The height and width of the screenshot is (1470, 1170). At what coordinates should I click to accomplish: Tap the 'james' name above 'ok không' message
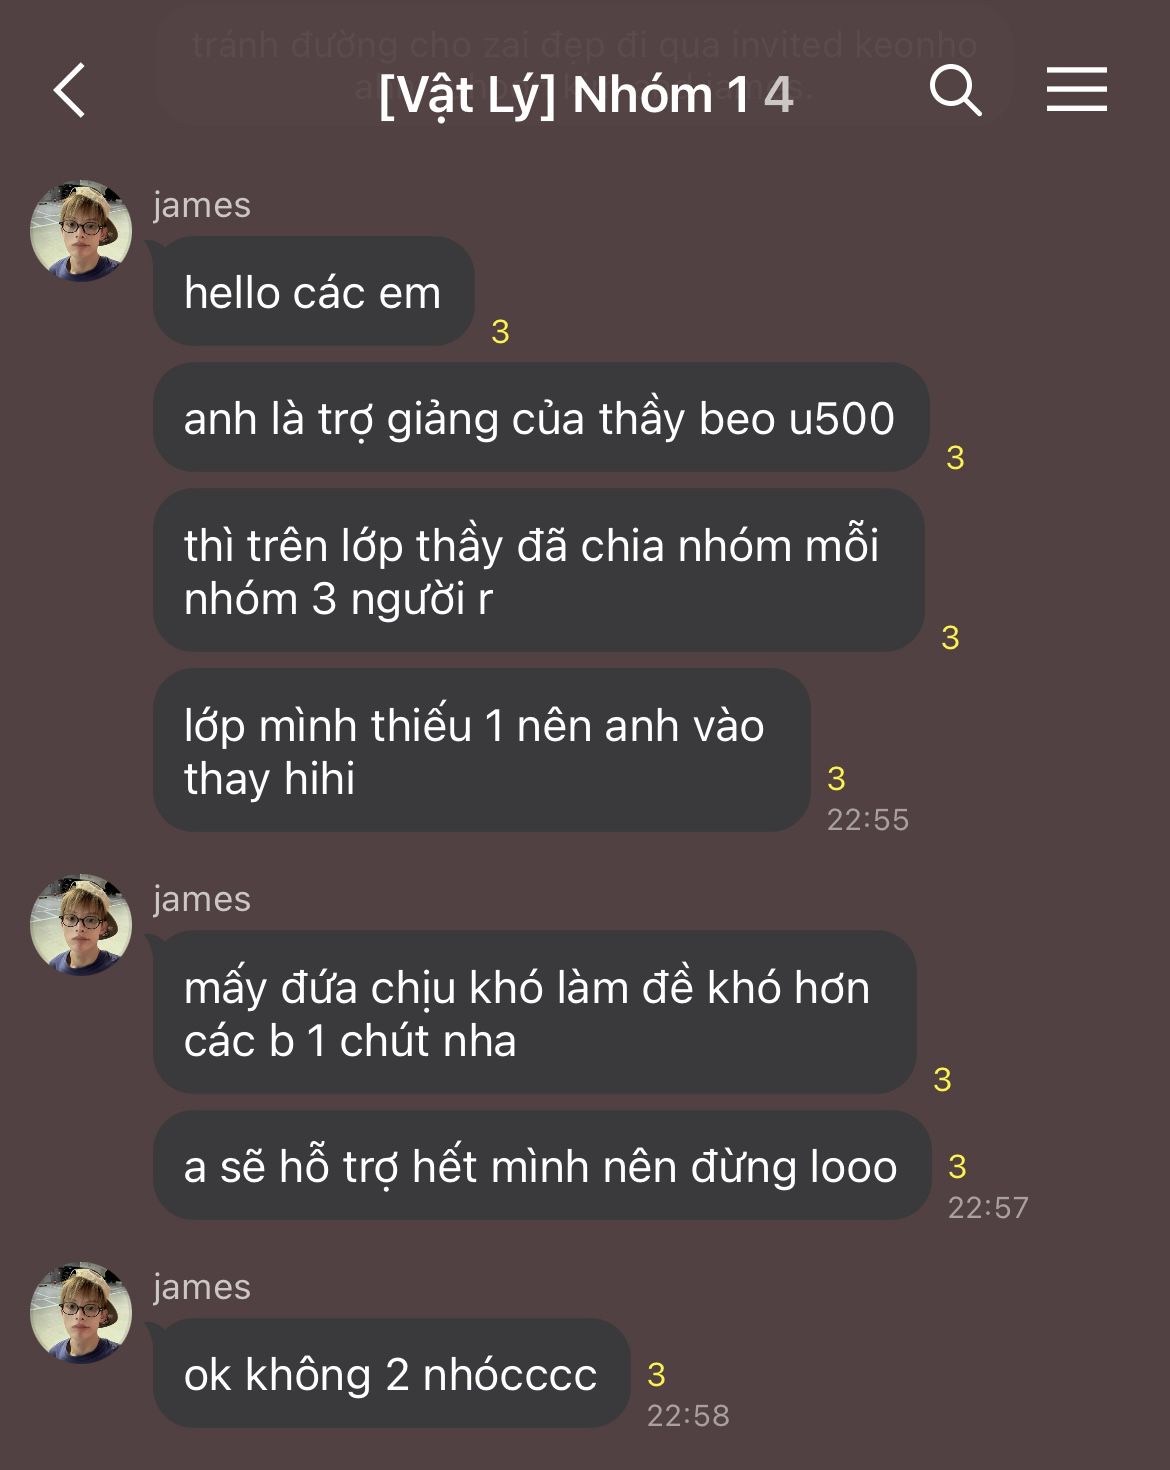[x=202, y=1287]
